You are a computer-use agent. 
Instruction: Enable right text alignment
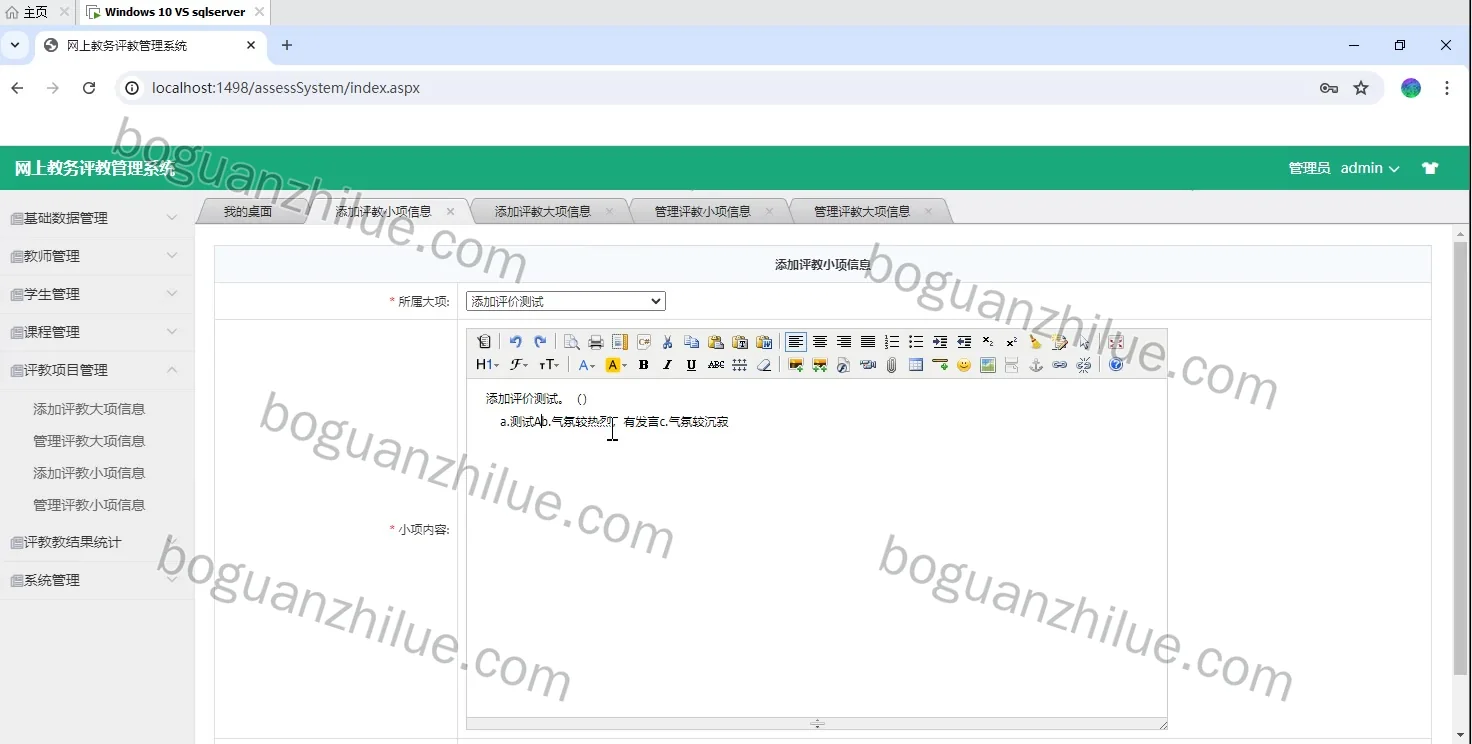[x=844, y=342]
